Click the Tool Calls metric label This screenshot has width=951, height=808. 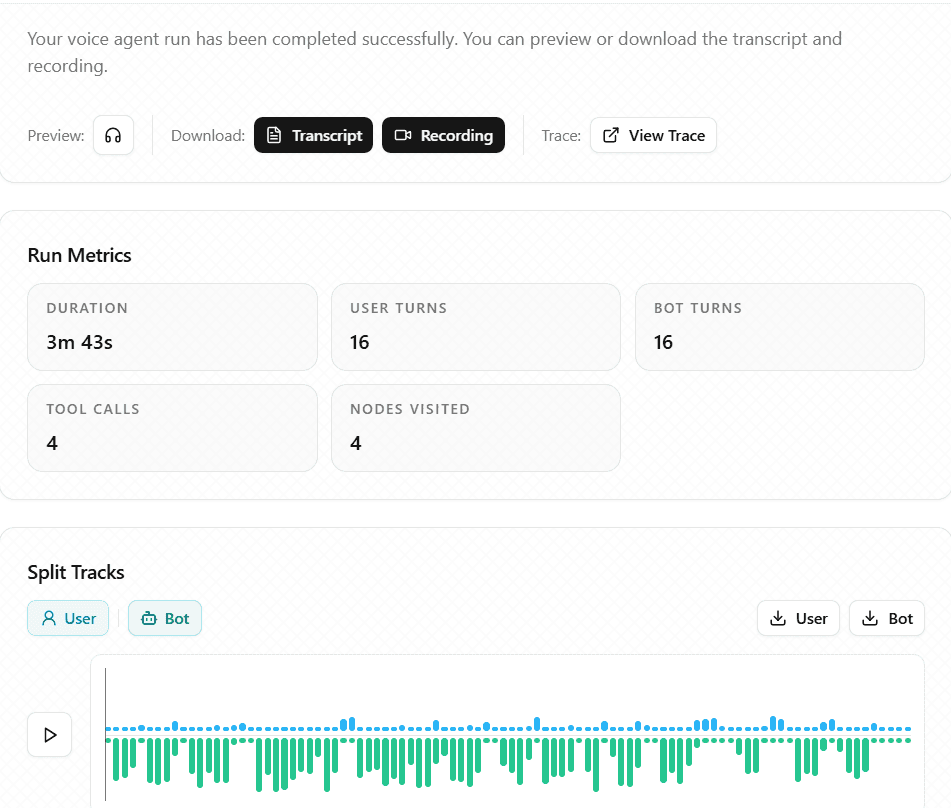(x=93, y=409)
